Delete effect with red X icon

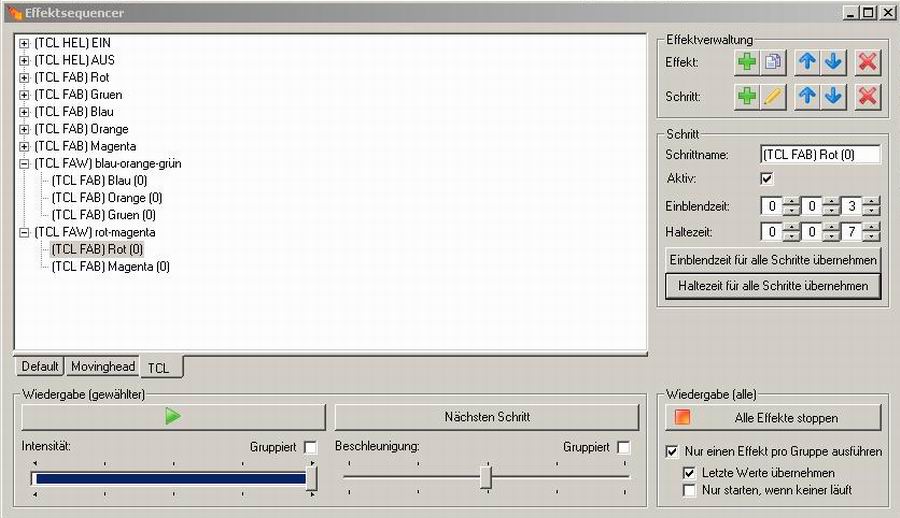[868, 62]
